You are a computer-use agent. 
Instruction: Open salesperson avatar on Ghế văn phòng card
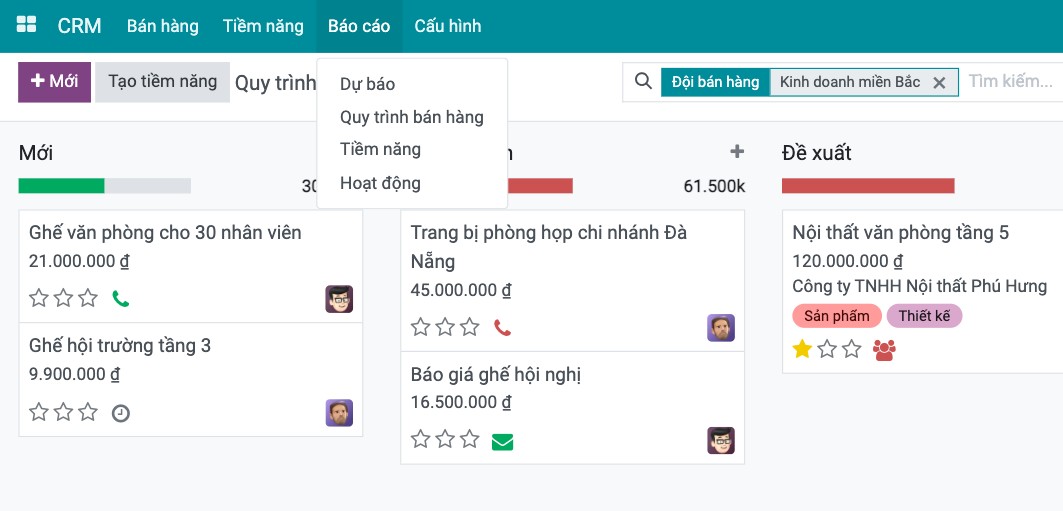pyautogui.click(x=339, y=299)
